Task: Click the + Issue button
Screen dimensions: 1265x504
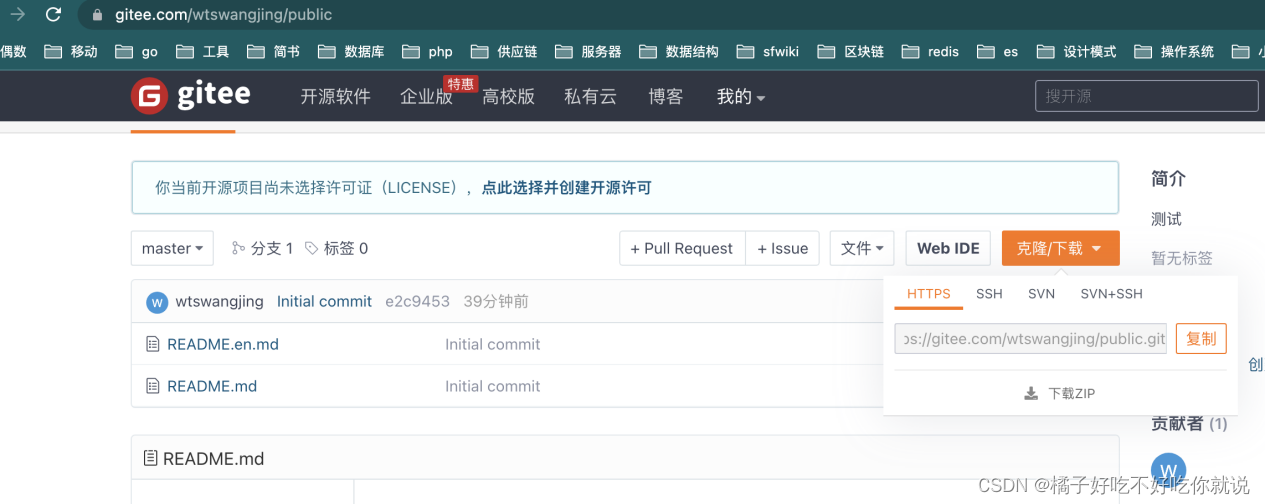Action: click(783, 248)
